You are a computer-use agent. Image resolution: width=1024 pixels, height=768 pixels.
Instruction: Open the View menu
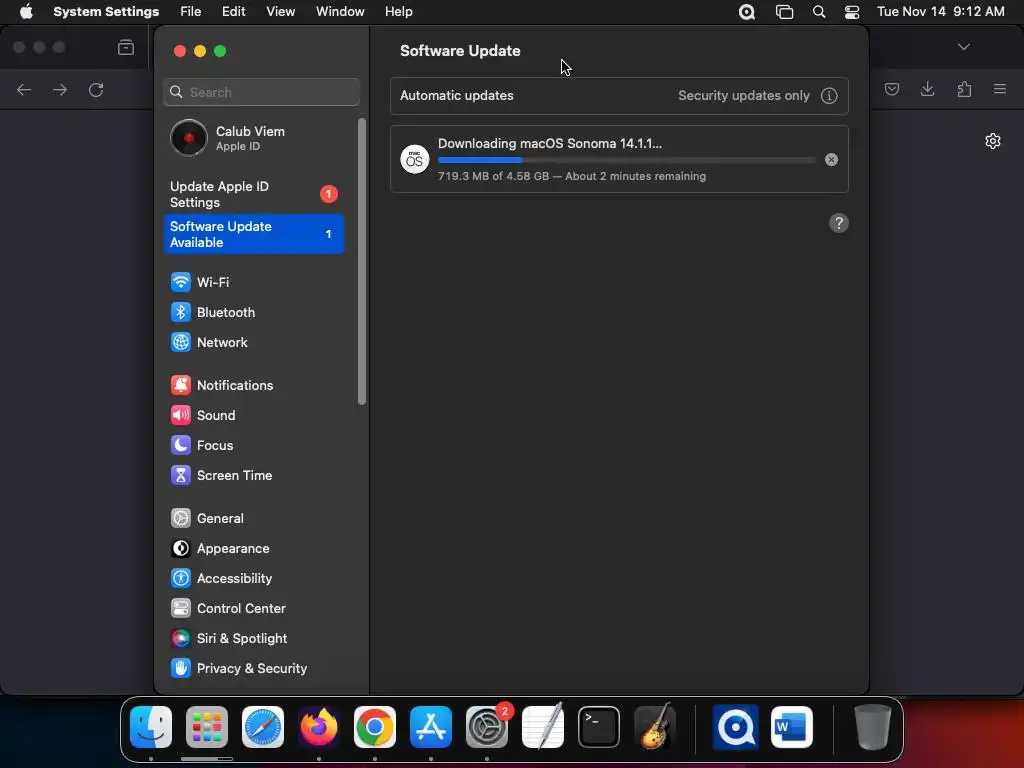(281, 12)
